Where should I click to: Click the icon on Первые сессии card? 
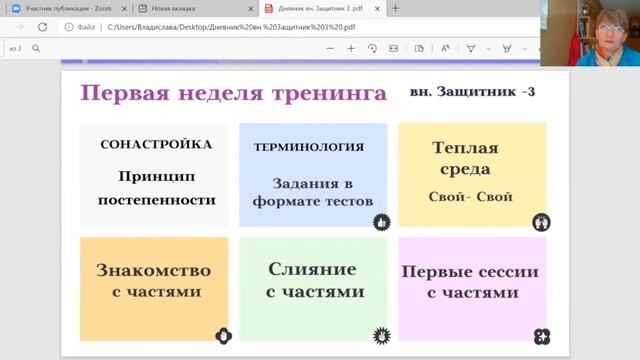click(x=542, y=336)
